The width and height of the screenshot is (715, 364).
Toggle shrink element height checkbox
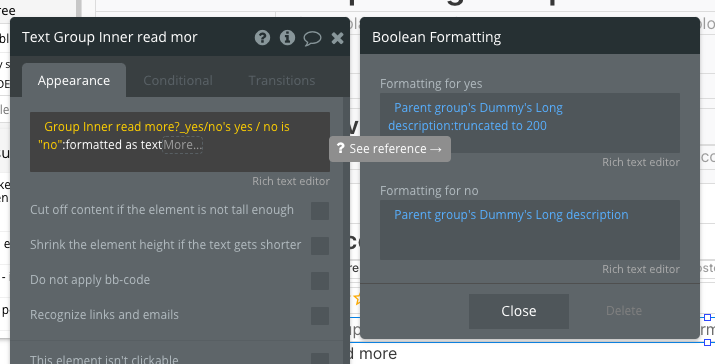point(320,246)
